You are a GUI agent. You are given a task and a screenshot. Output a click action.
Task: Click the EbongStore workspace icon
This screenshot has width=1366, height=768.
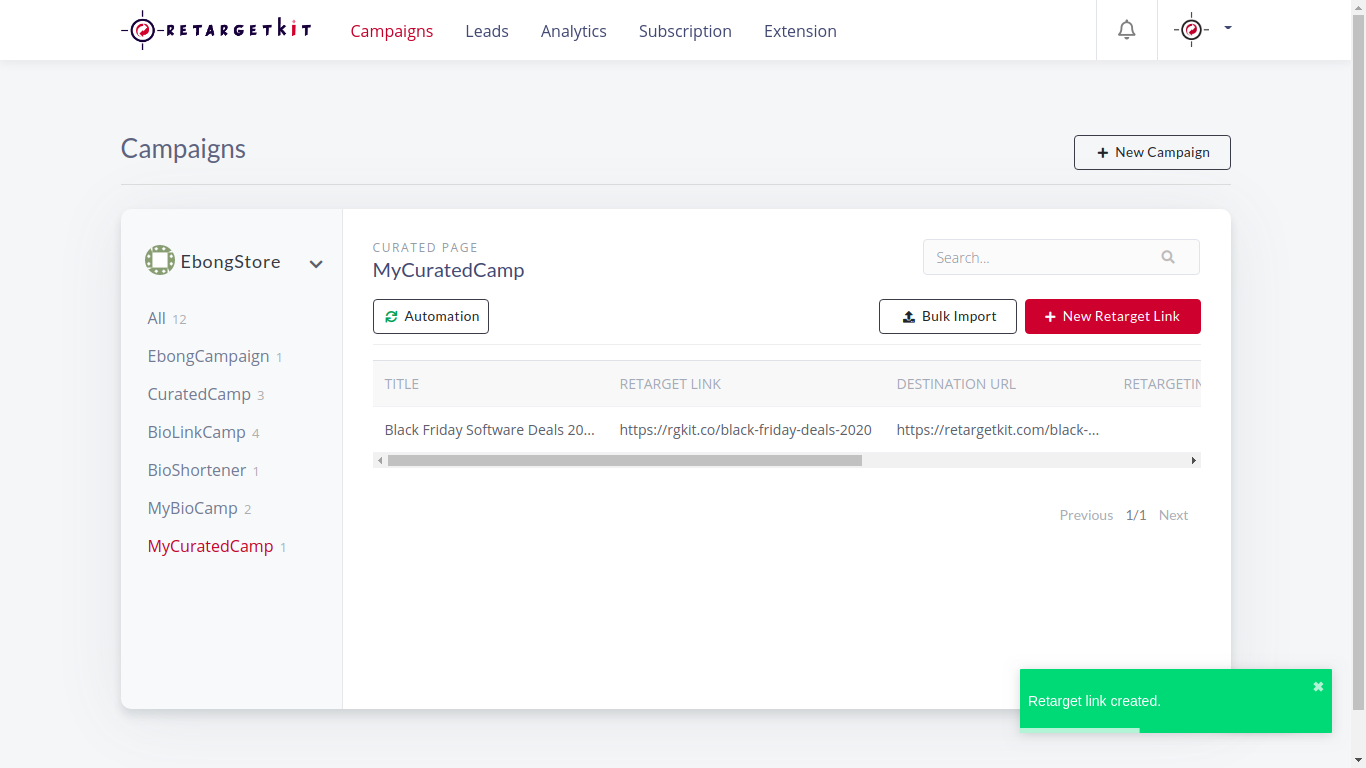[x=160, y=260]
